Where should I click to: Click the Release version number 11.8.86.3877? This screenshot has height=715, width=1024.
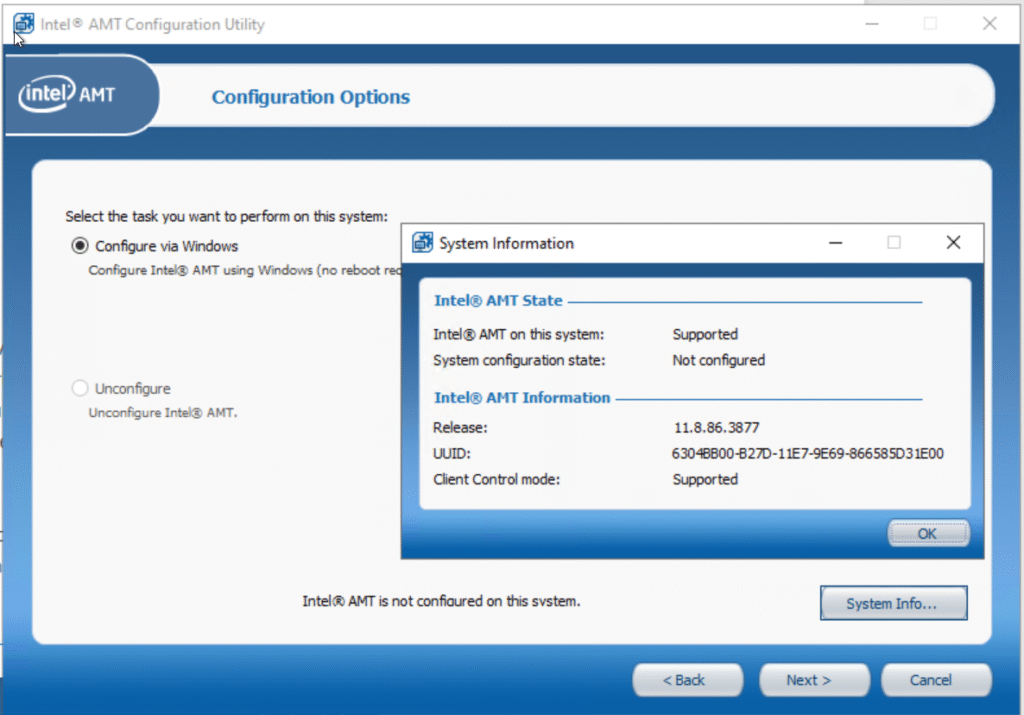tap(716, 427)
